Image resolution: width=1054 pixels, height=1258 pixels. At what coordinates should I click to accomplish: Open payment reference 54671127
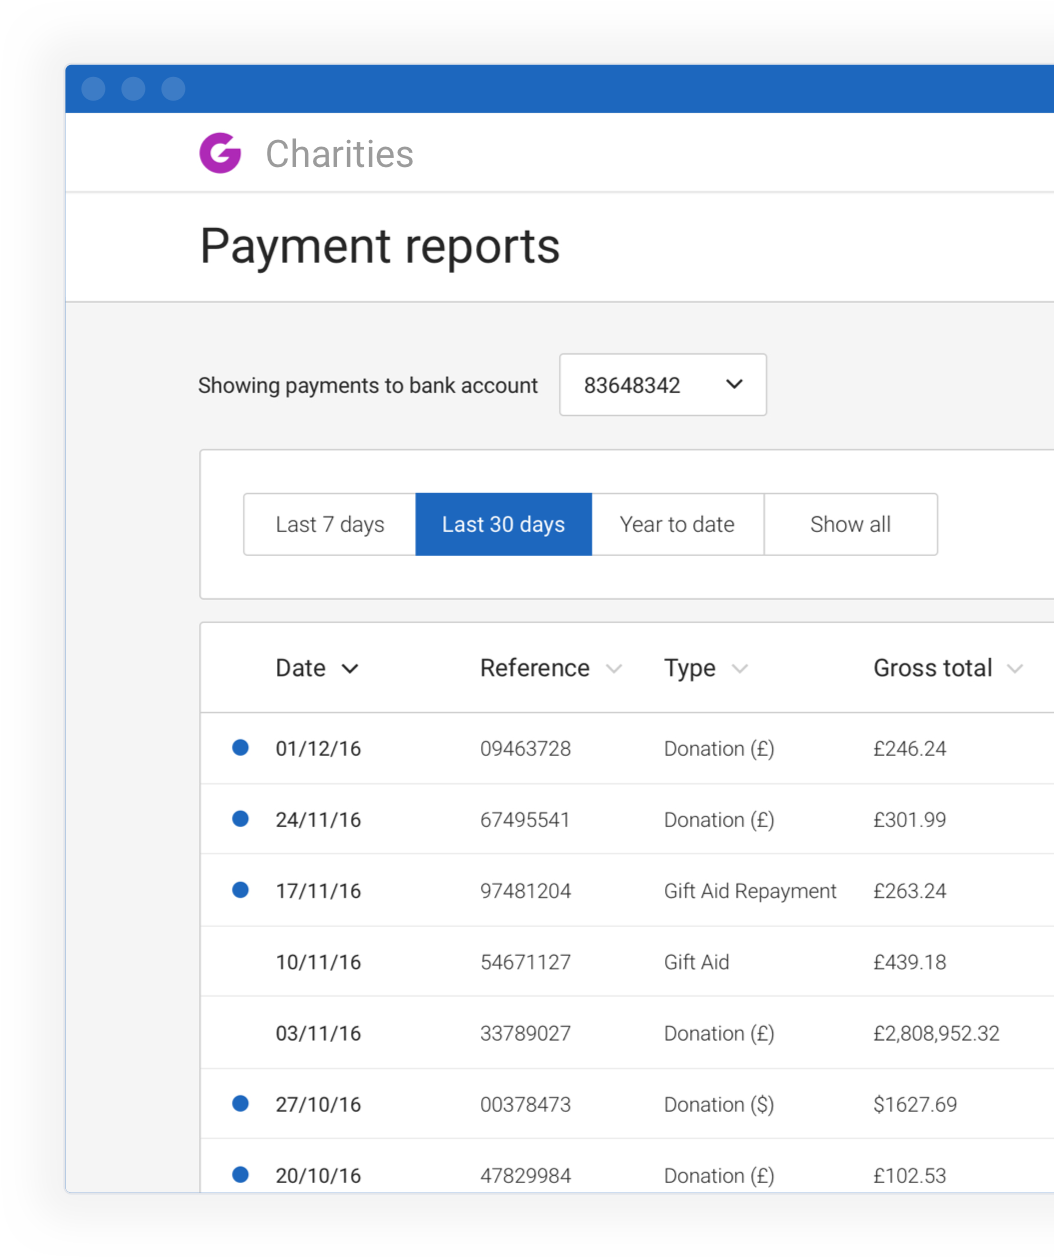(x=525, y=962)
